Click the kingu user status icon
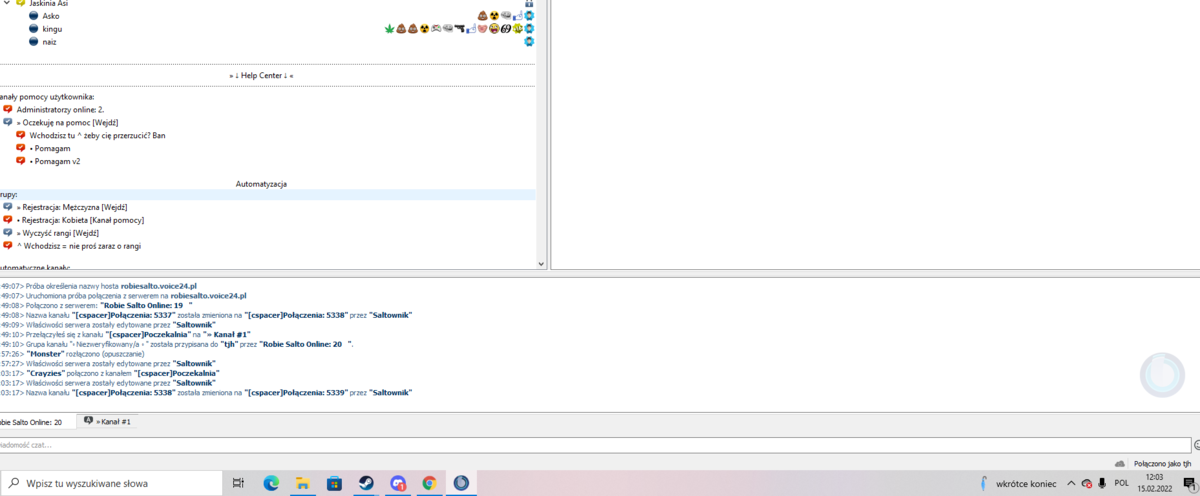Viewport: 1200px width, 496px height. [x=33, y=29]
